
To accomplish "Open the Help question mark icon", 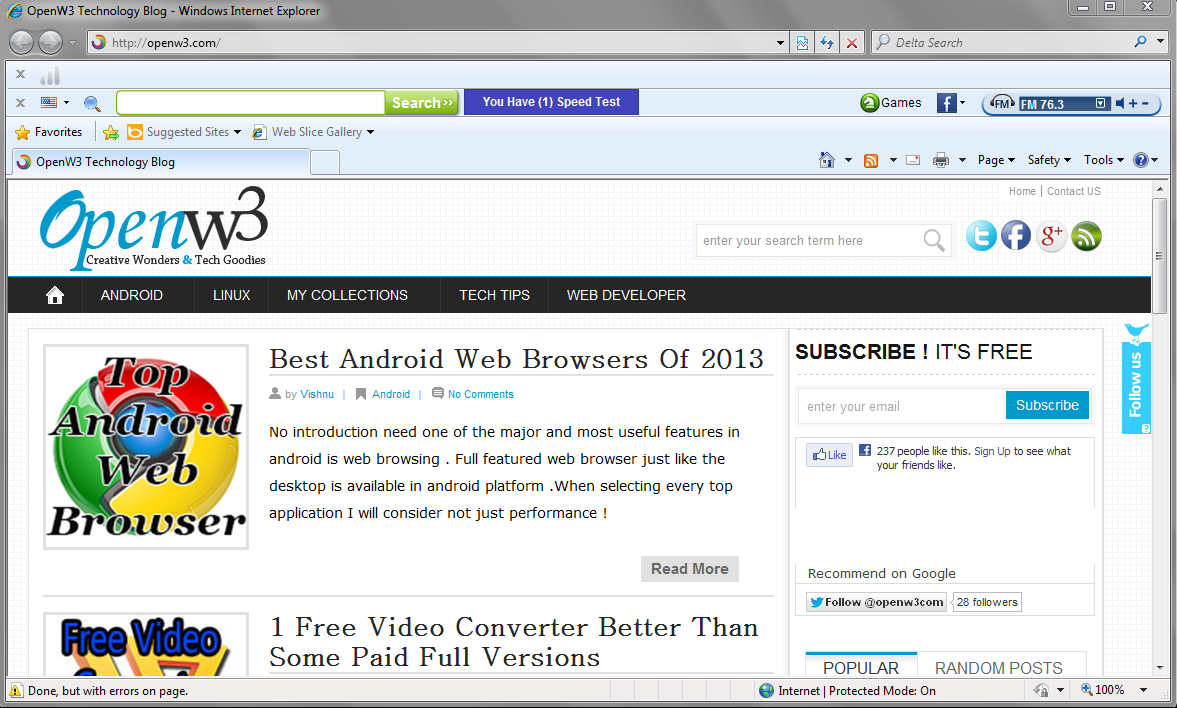I will tap(1141, 160).
